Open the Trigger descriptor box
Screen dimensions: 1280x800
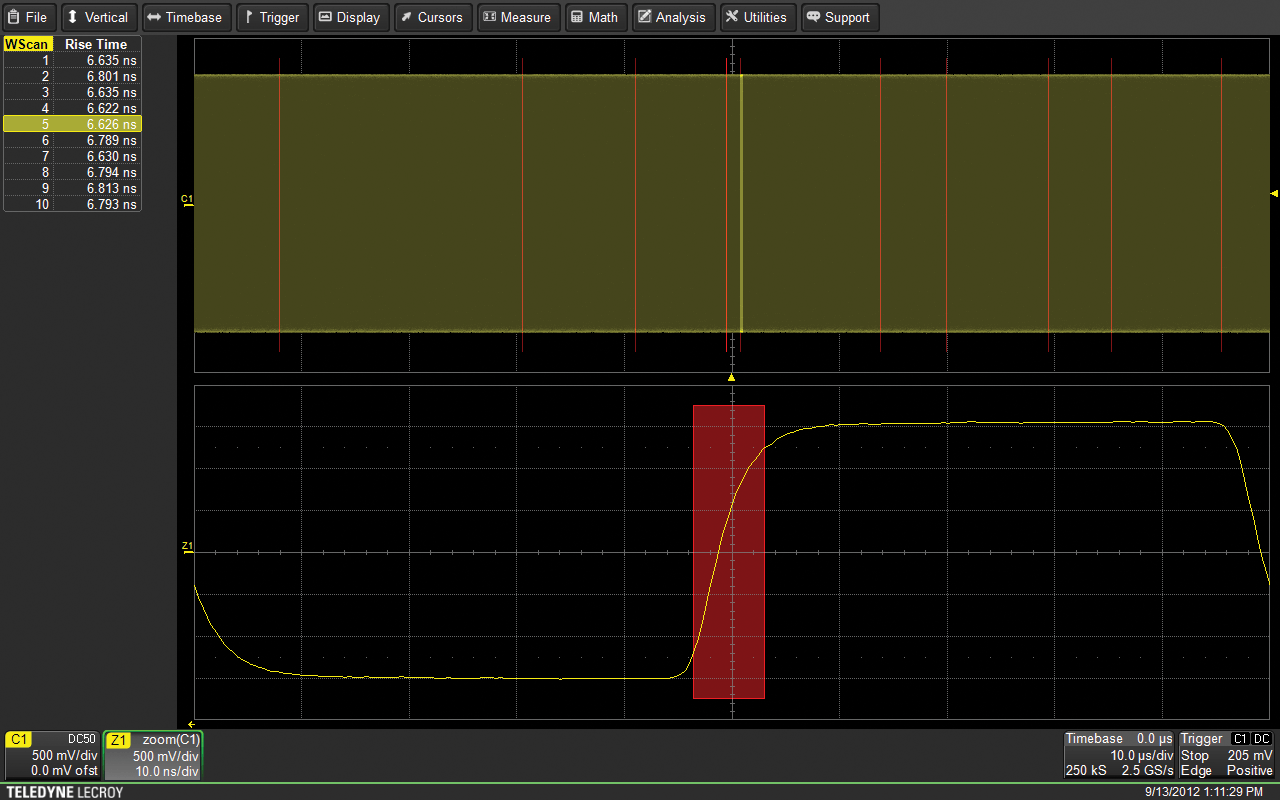pyautogui.click(x=1226, y=755)
